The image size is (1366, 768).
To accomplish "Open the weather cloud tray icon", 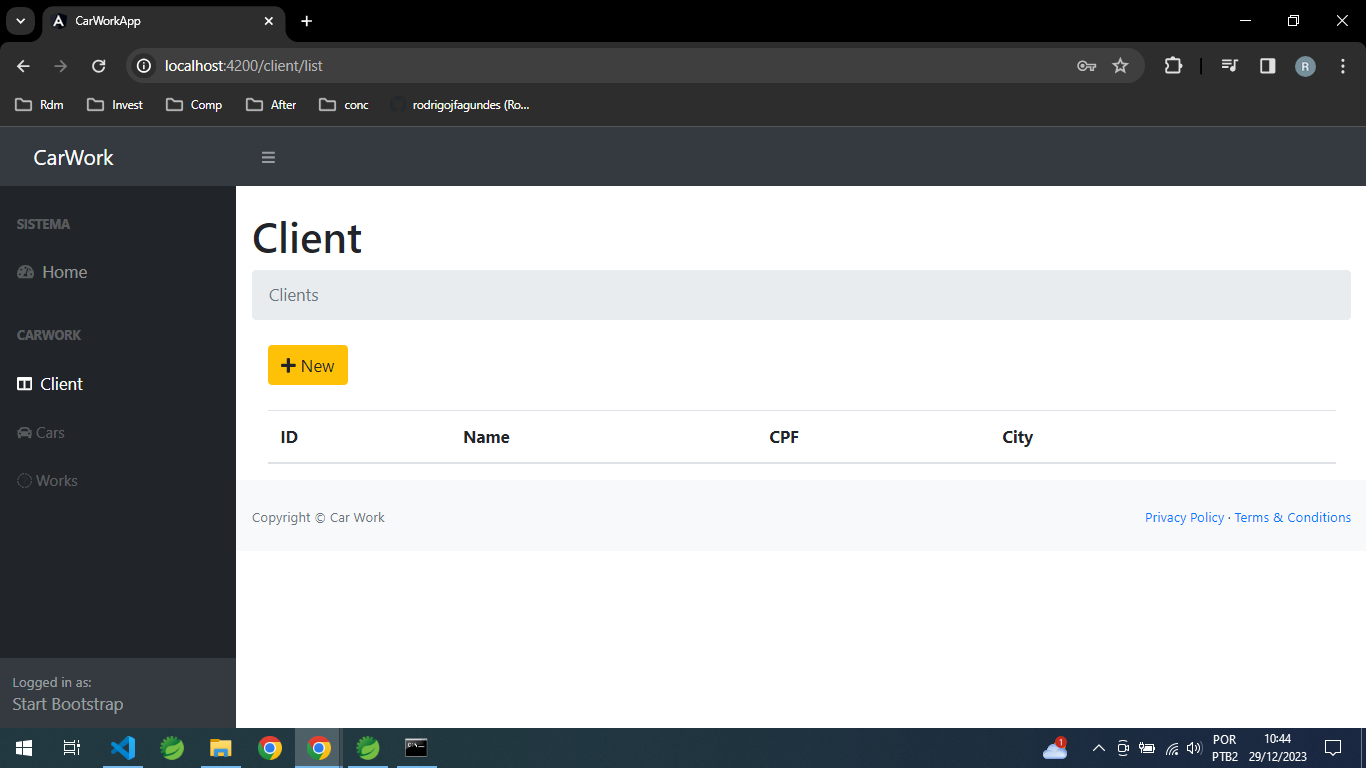I will tap(1055, 748).
